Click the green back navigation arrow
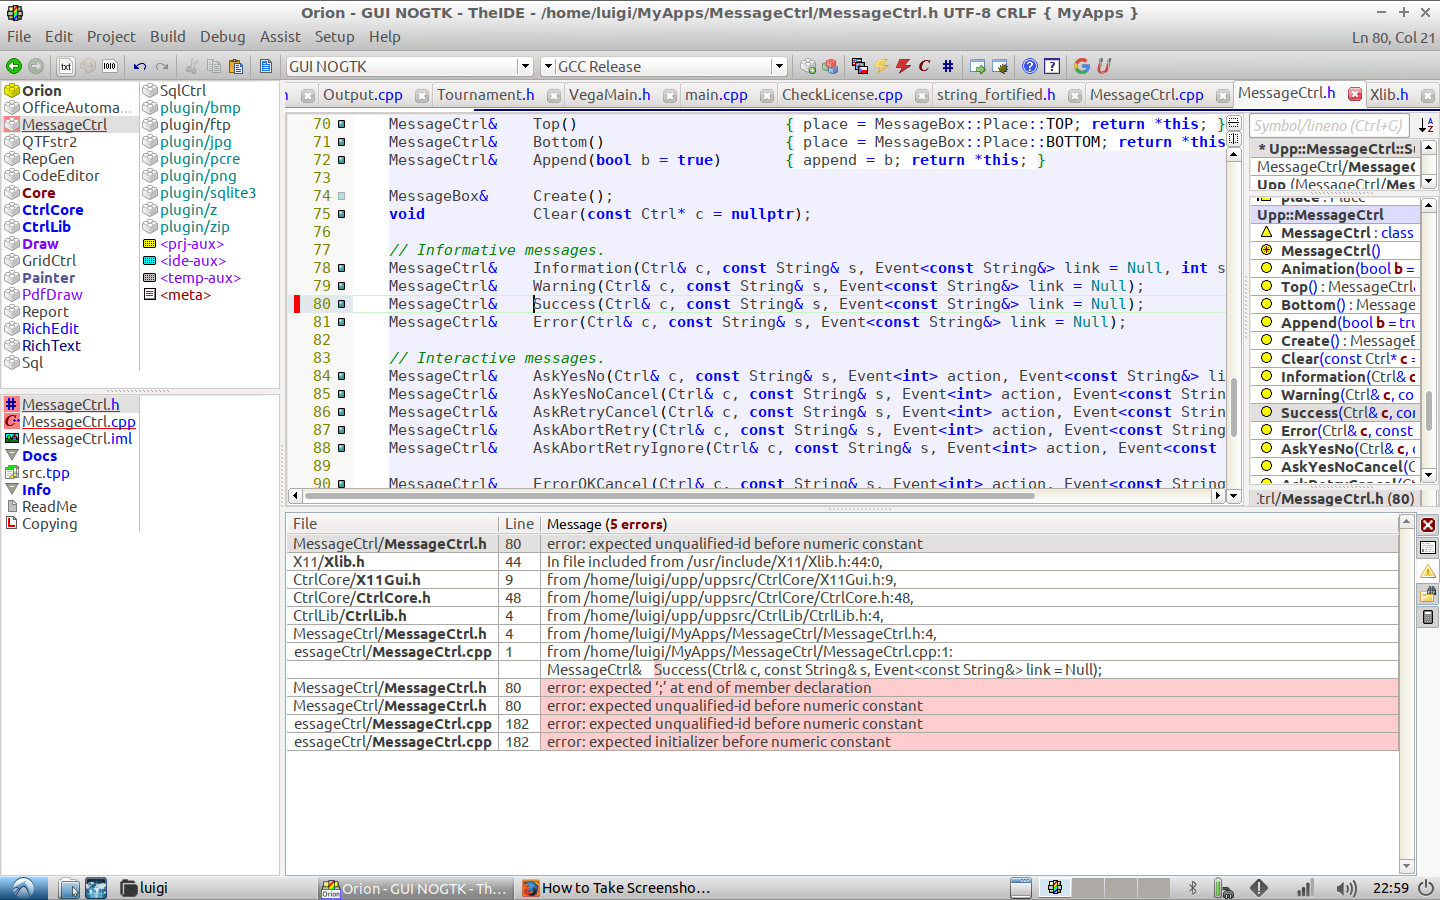This screenshot has width=1440, height=900. click(14, 66)
